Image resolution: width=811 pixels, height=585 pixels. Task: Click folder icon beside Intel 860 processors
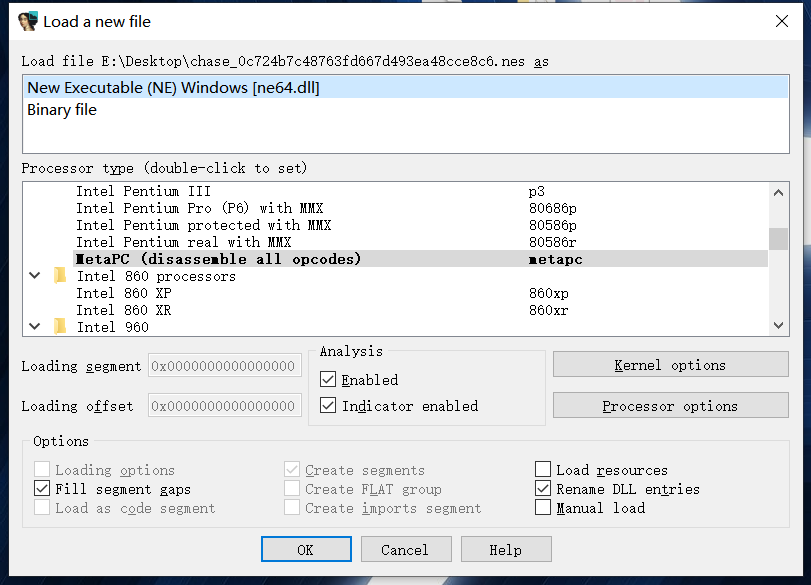pos(60,276)
